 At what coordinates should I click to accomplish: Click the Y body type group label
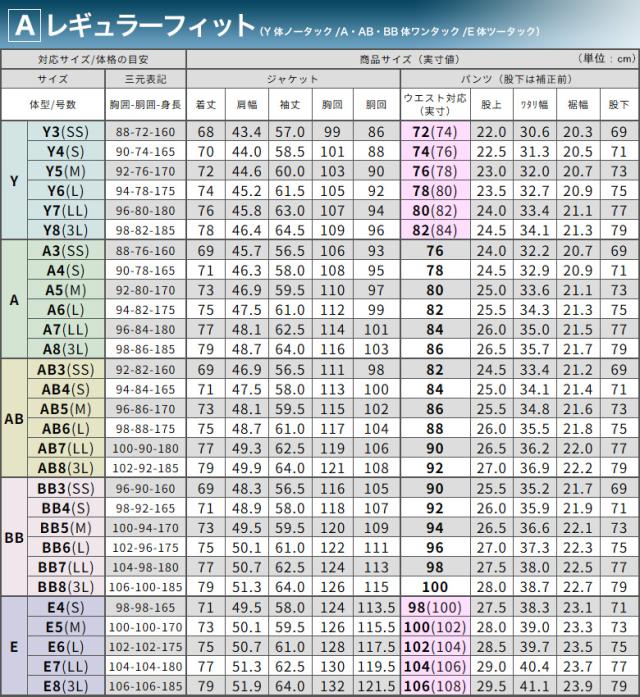(x=14, y=181)
